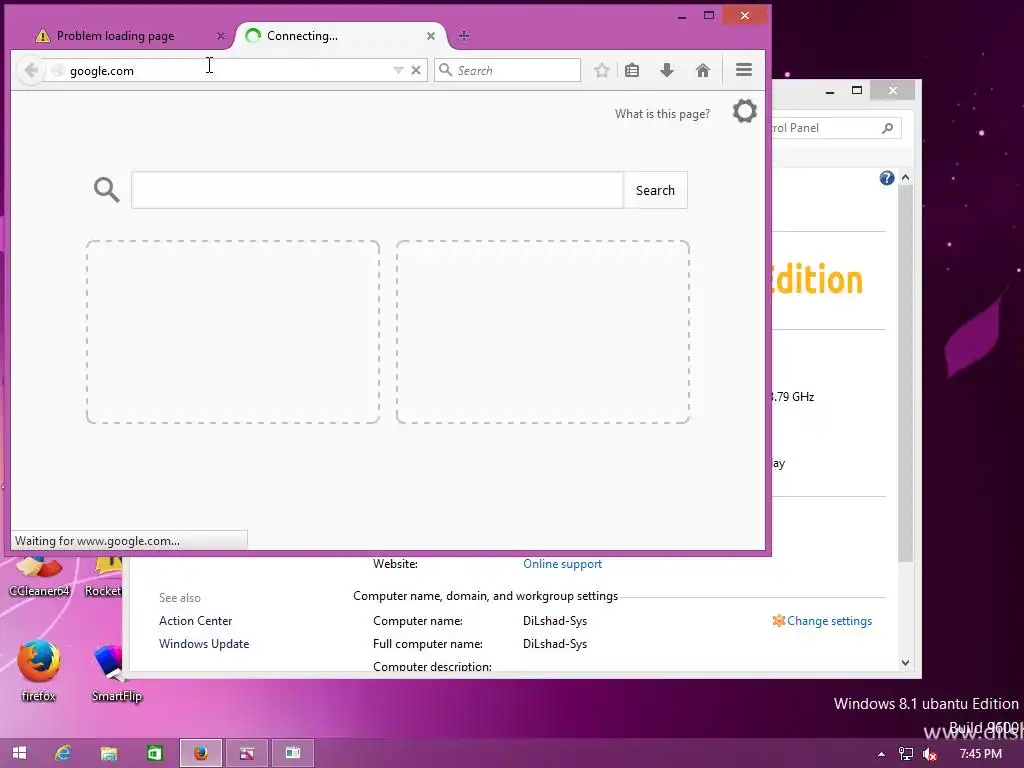Open File Explorer from taskbar
The image size is (1024, 768).
[108, 753]
